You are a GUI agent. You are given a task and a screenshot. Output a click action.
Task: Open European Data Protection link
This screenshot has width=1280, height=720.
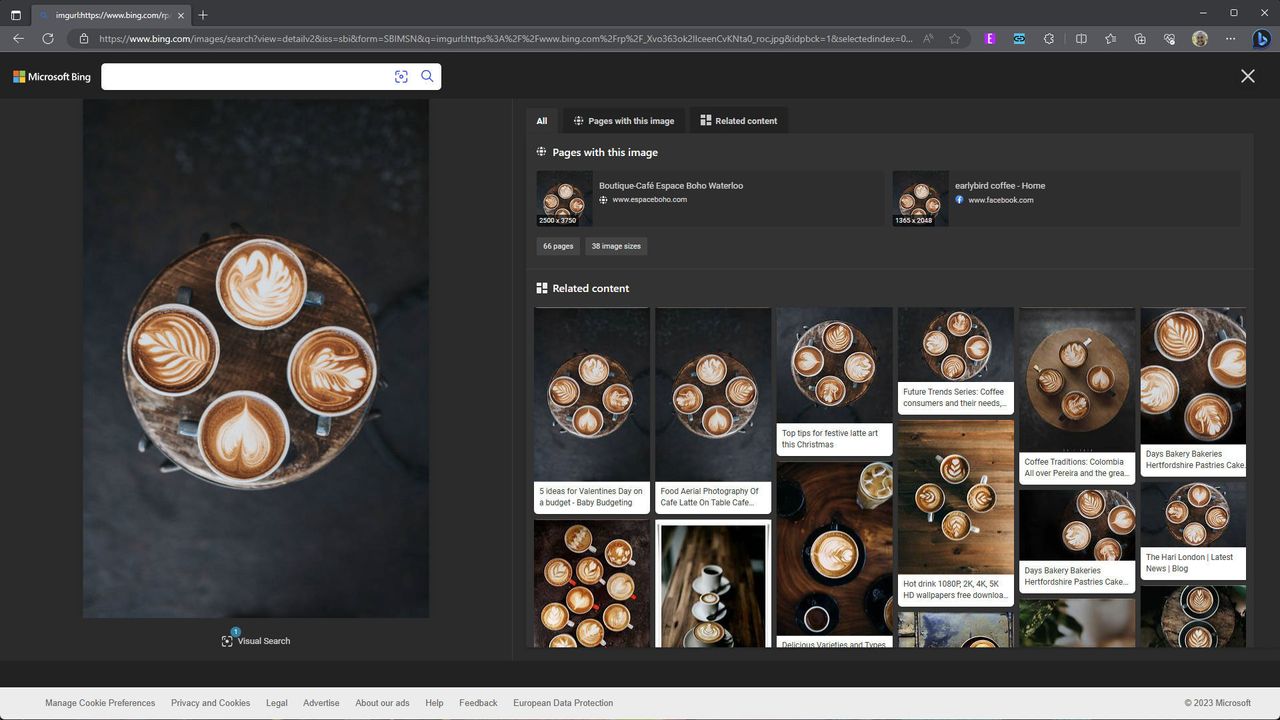[563, 703]
